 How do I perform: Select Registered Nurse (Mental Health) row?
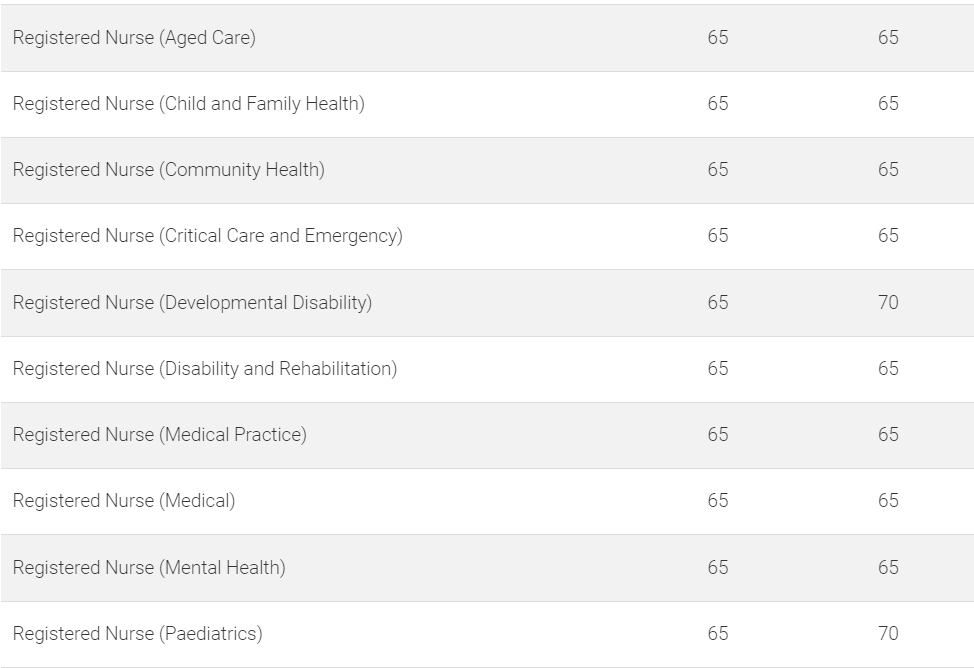pyautogui.click(x=487, y=567)
